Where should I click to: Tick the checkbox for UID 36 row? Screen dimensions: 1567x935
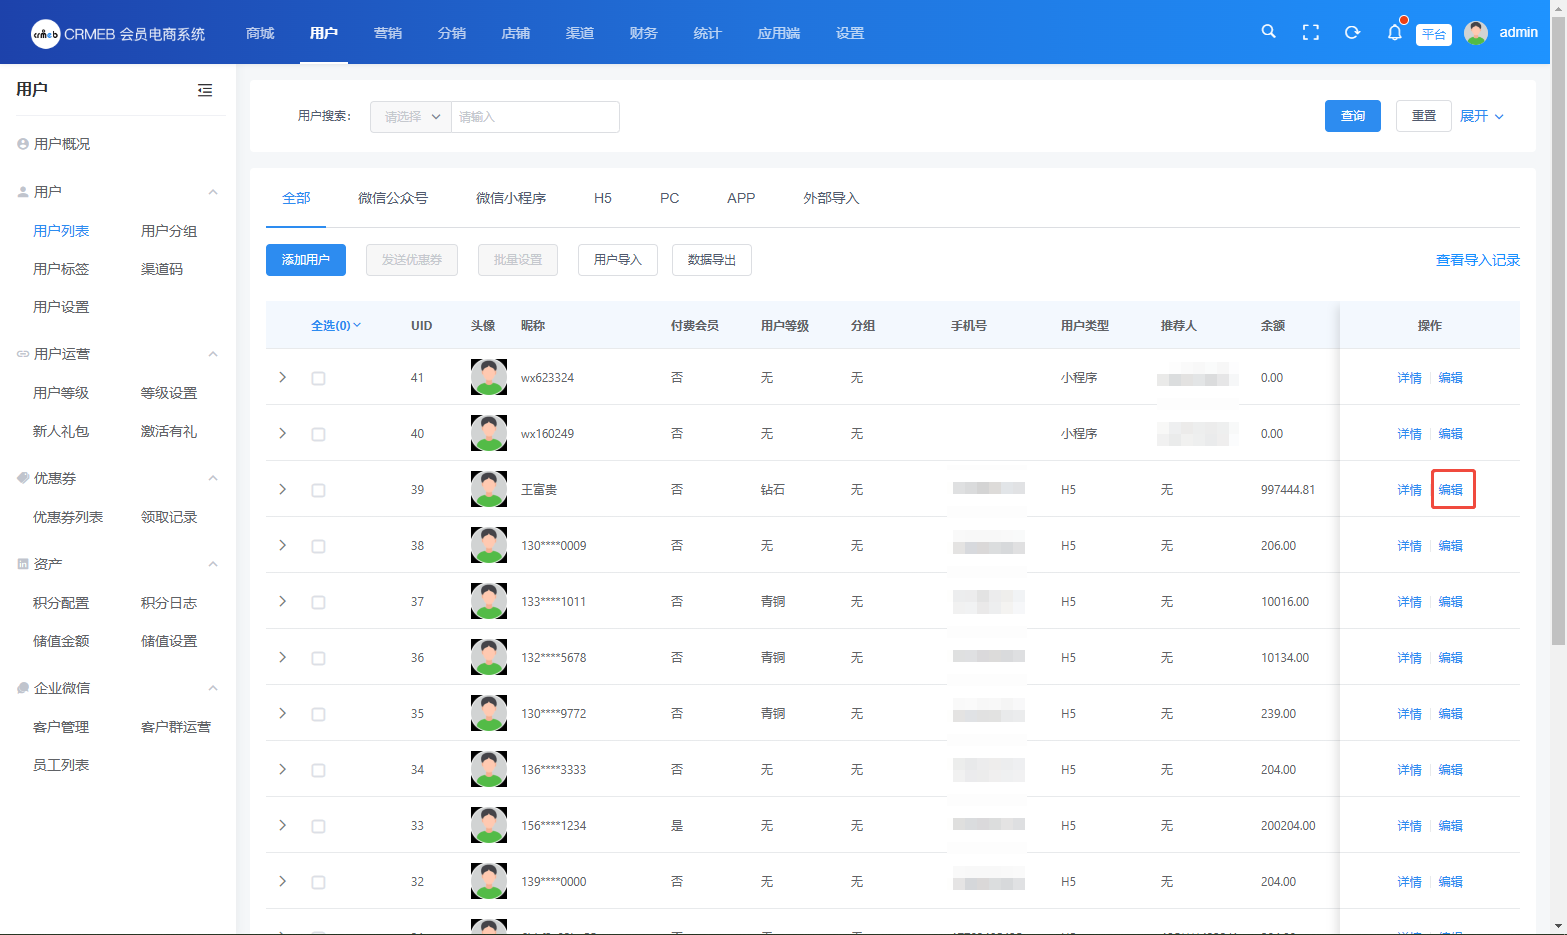[x=318, y=658]
